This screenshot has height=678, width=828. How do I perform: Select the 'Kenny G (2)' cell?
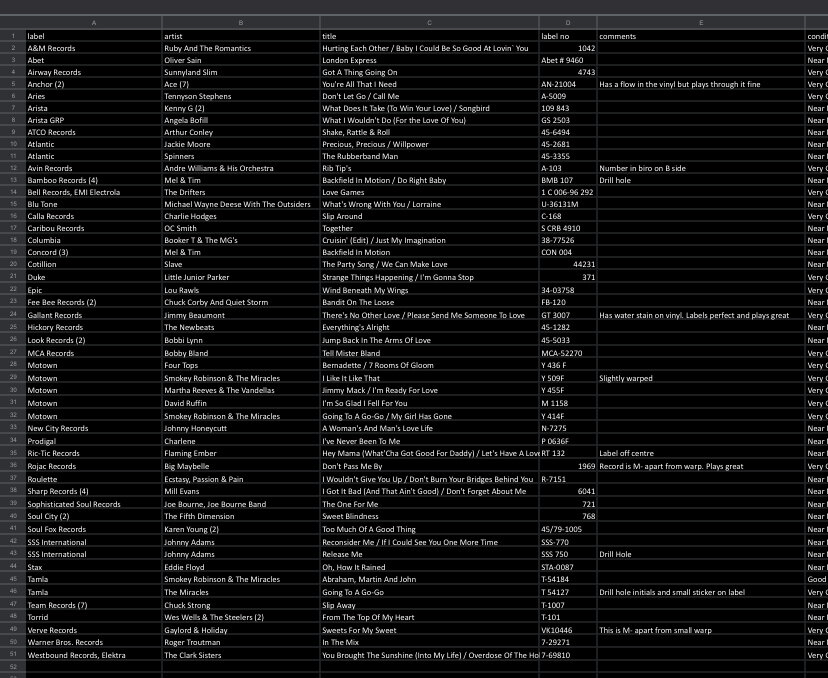coord(241,108)
